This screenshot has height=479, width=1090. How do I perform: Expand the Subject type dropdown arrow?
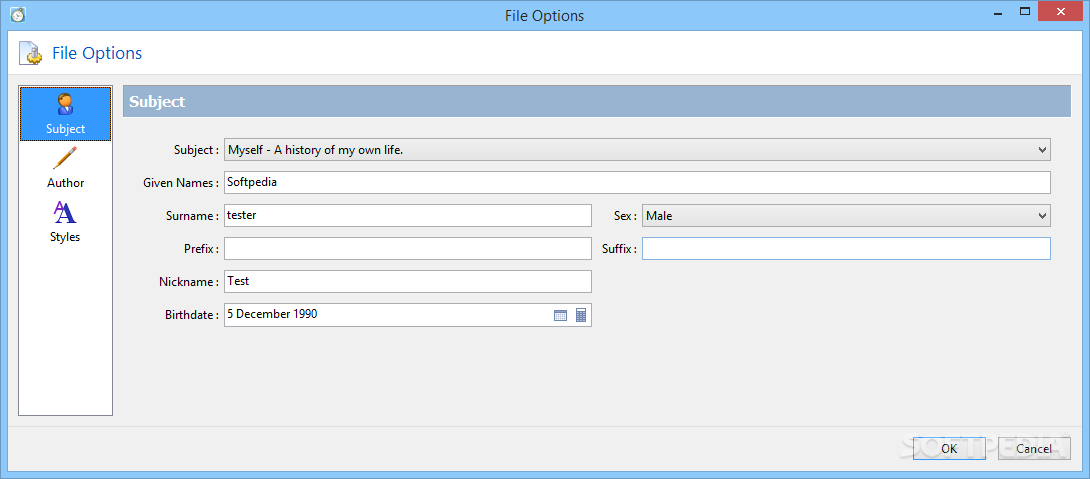[1042, 149]
